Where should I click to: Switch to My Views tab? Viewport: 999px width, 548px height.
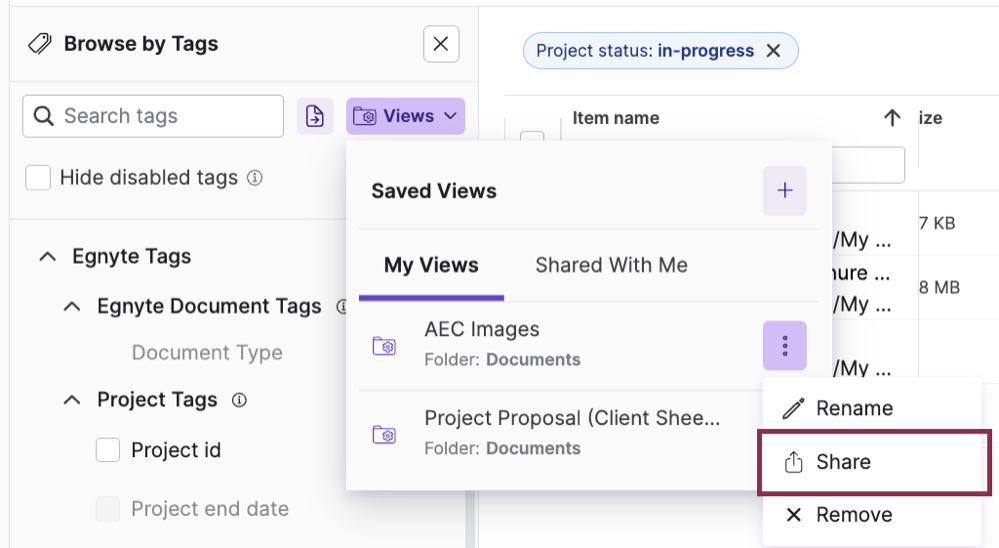[x=431, y=265]
